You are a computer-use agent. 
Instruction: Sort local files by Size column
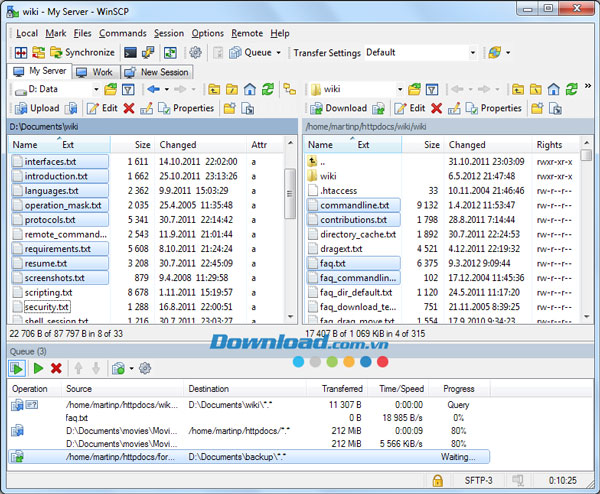pos(133,145)
